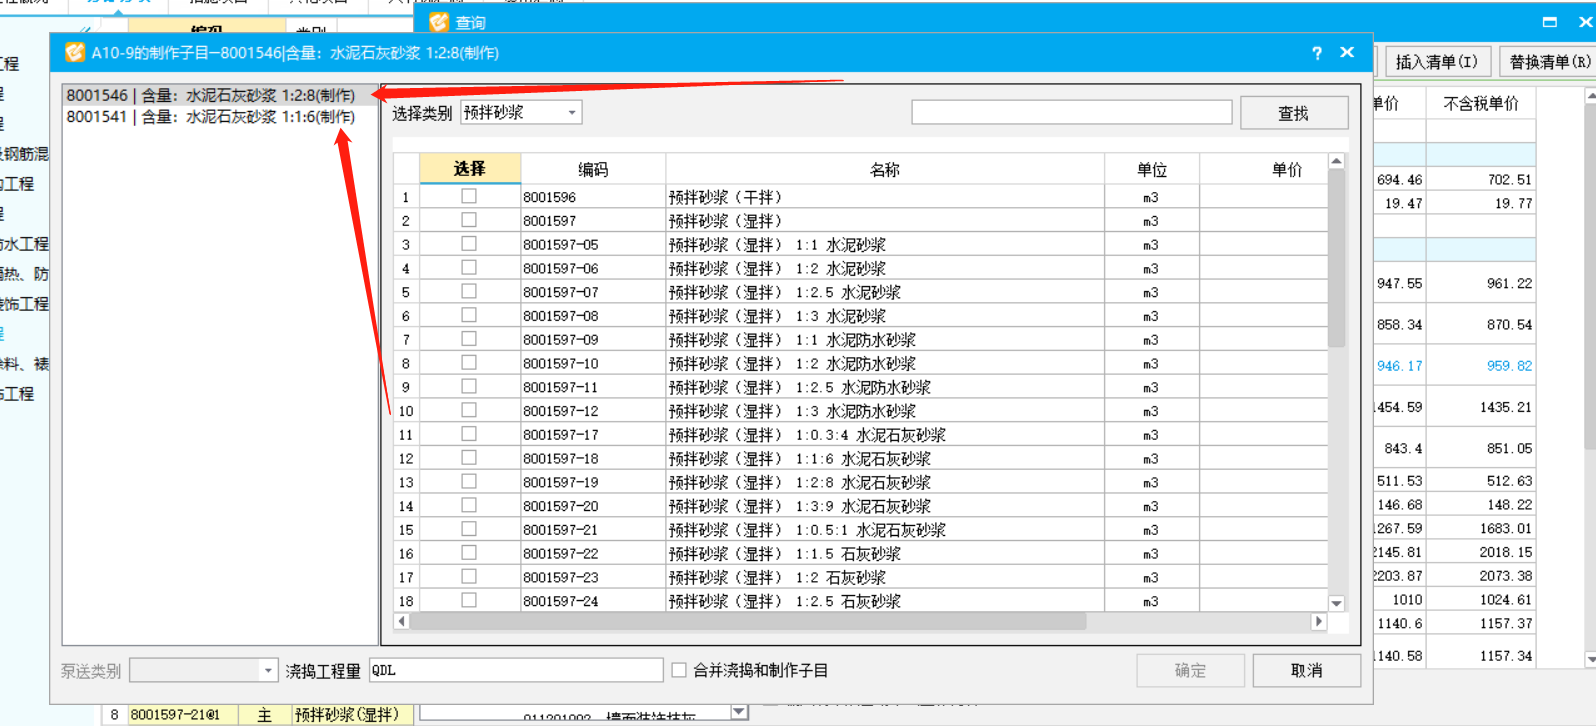Toggle the 合并浇捣和制作子目 checkbox
The image size is (1596, 726).
coord(679,670)
